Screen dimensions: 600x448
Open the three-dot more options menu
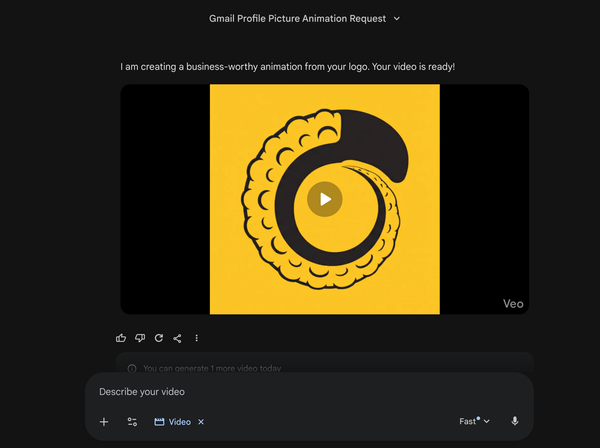196,338
